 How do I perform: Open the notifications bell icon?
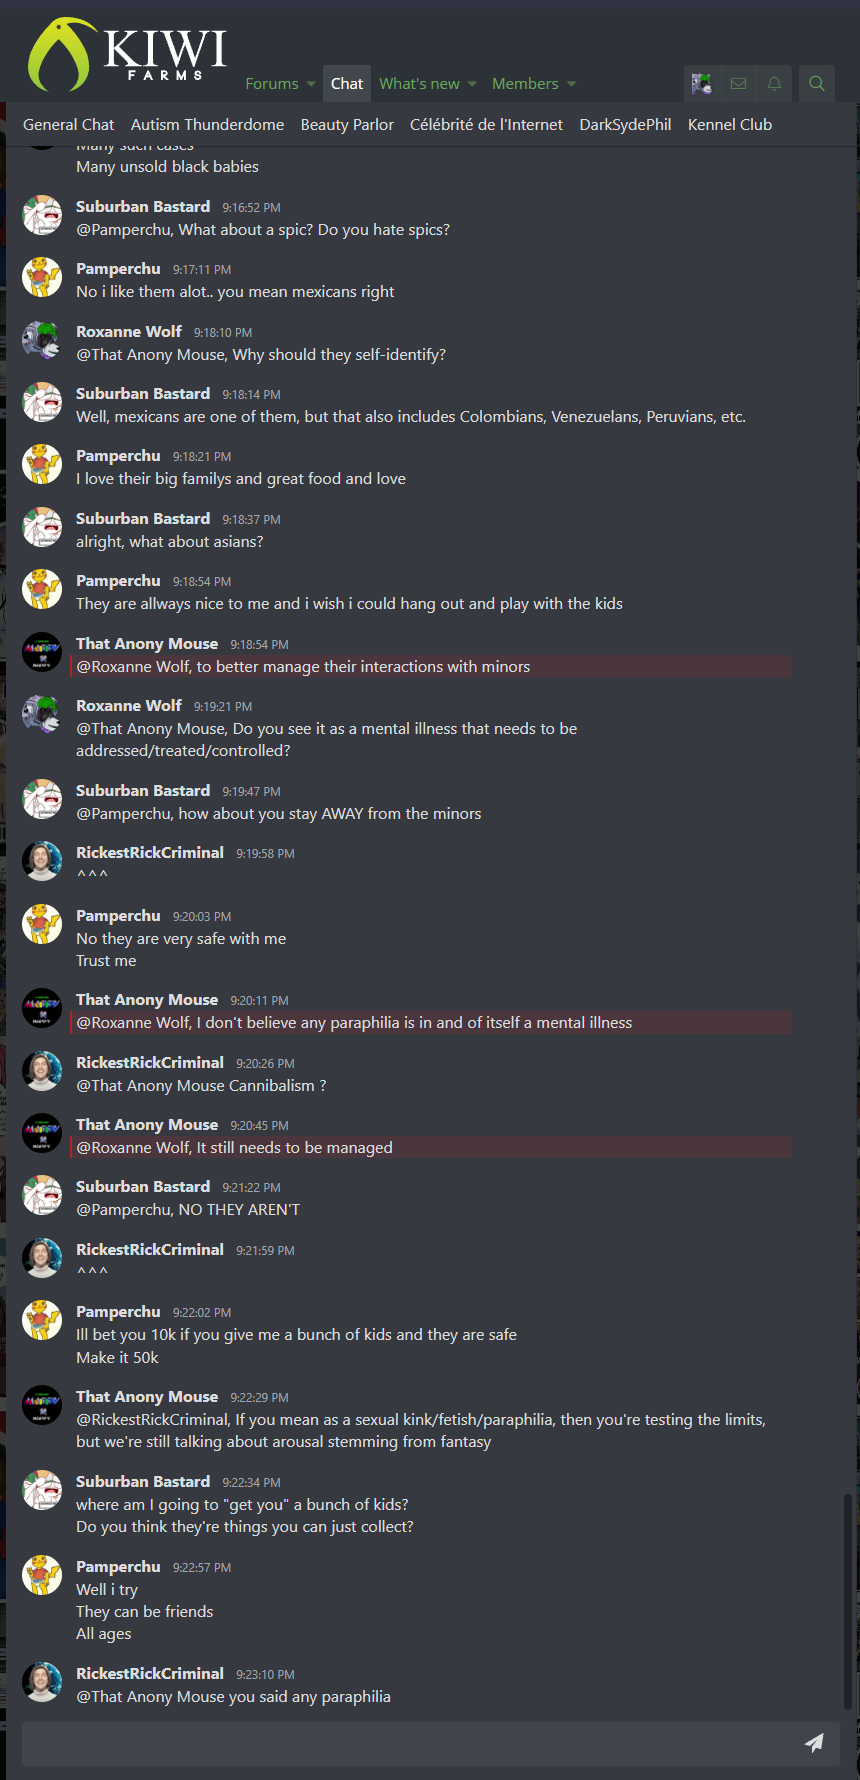(774, 84)
